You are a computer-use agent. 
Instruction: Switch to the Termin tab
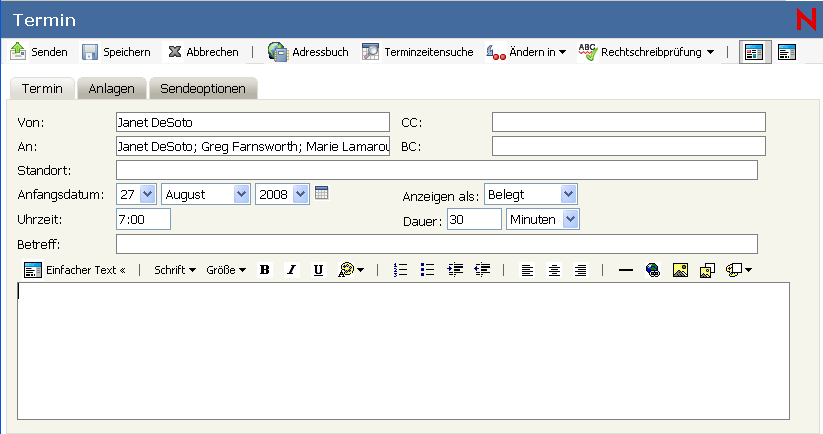coord(42,89)
